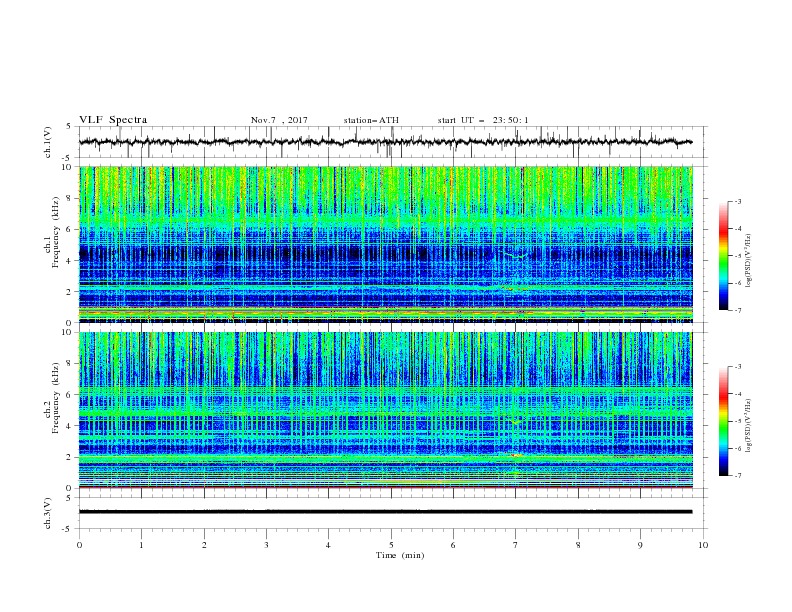The height and width of the screenshot is (612, 792).
Task: Click the "3" tick label on time axis
Action: (266, 545)
